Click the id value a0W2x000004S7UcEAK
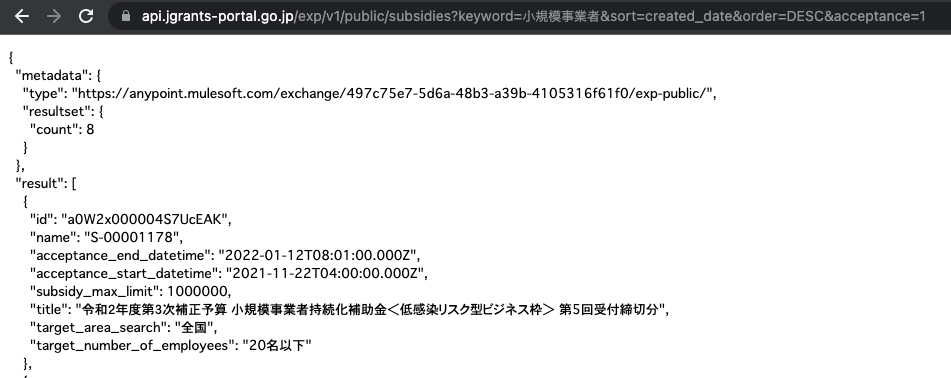Screen dimensions: 951x378 146,220
